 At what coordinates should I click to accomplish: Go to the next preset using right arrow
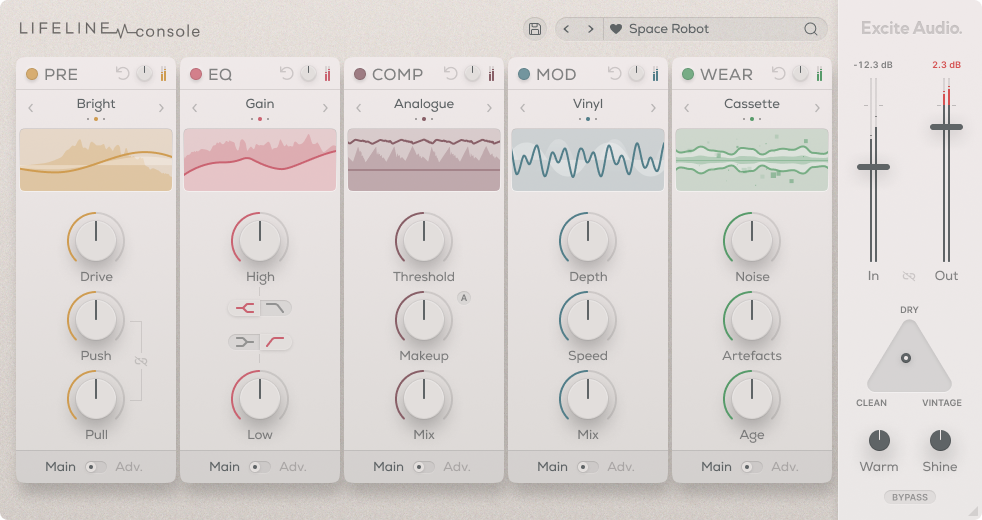click(x=591, y=29)
